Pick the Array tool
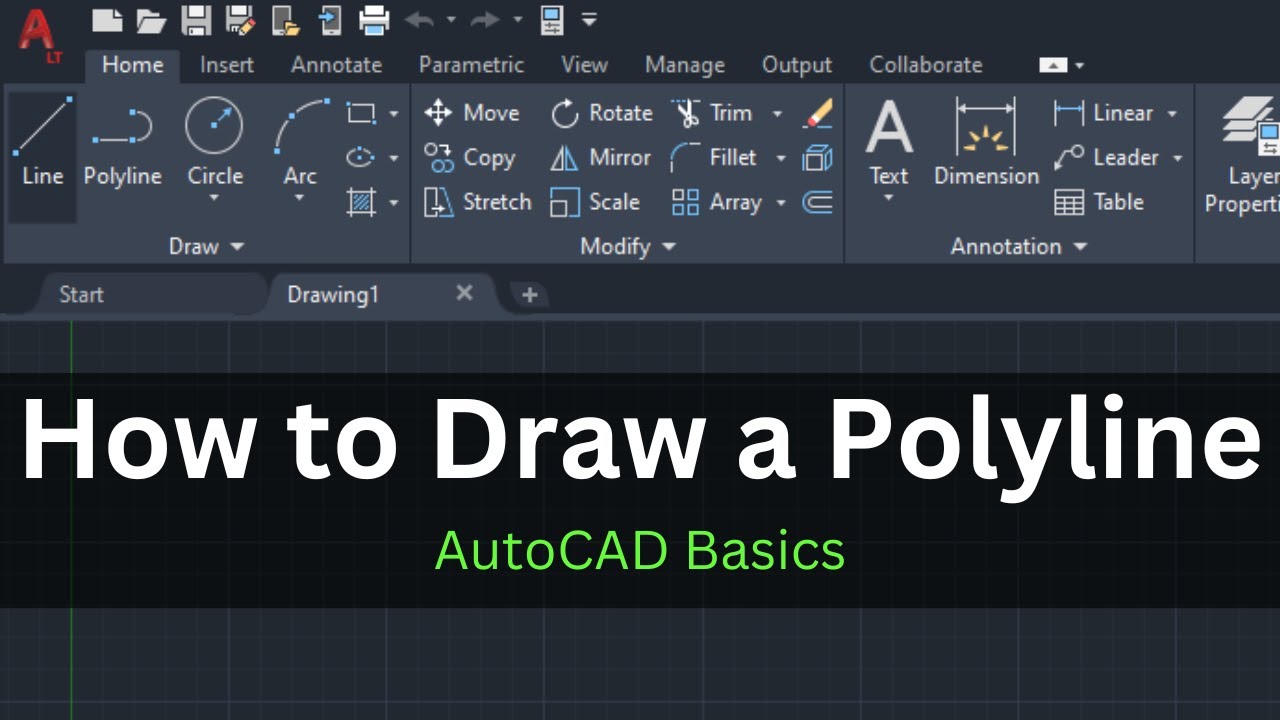Screen dimensions: 1280x720 point(716,202)
